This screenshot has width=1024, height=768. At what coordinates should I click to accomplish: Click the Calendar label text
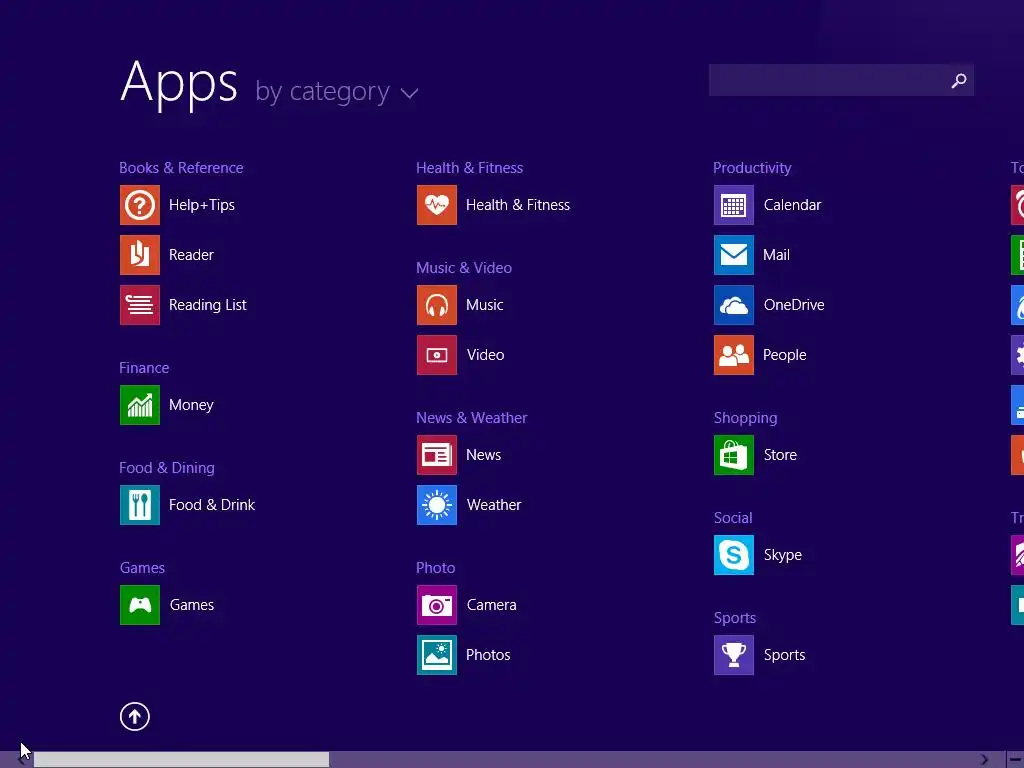coord(792,205)
